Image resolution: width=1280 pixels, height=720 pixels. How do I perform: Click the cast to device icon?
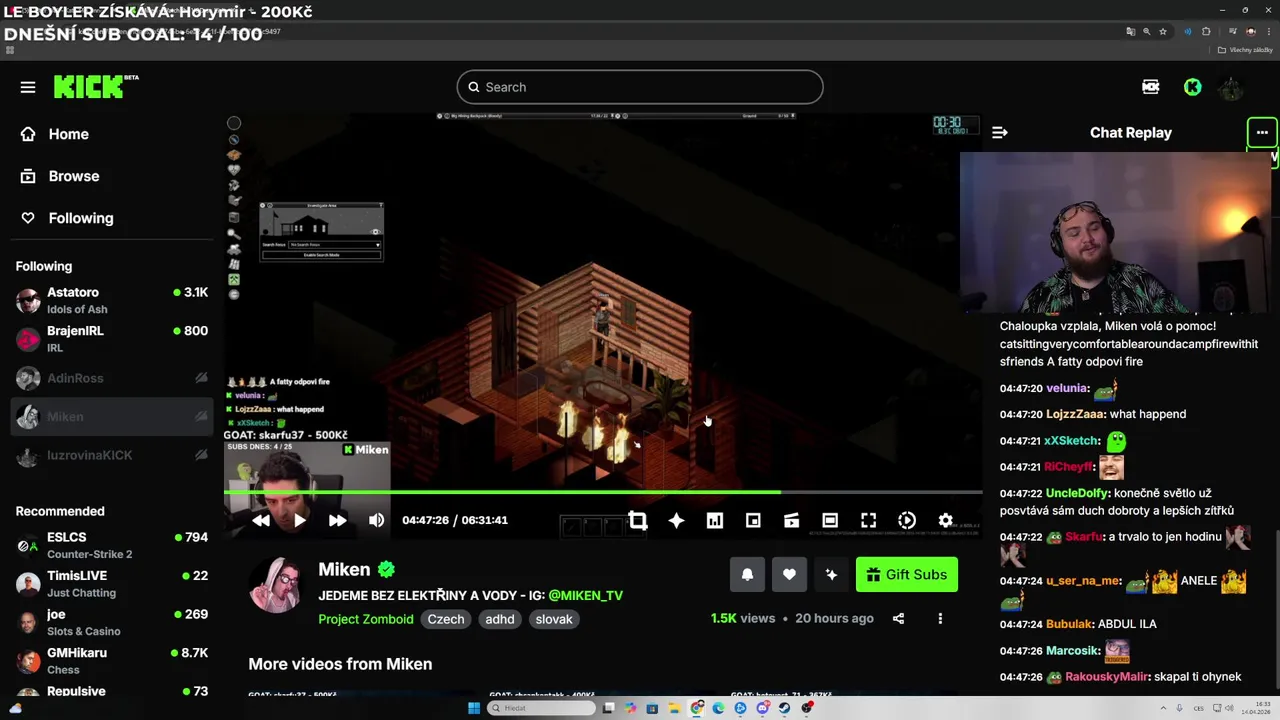(x=791, y=520)
